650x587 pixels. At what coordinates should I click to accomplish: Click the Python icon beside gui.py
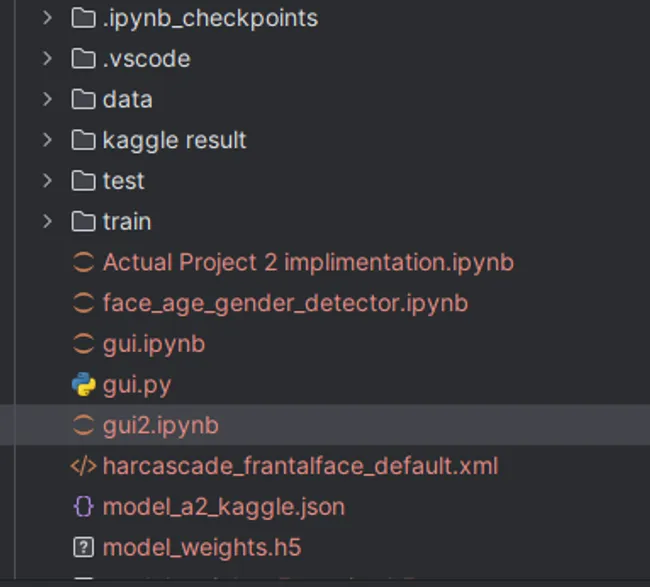[83, 384]
